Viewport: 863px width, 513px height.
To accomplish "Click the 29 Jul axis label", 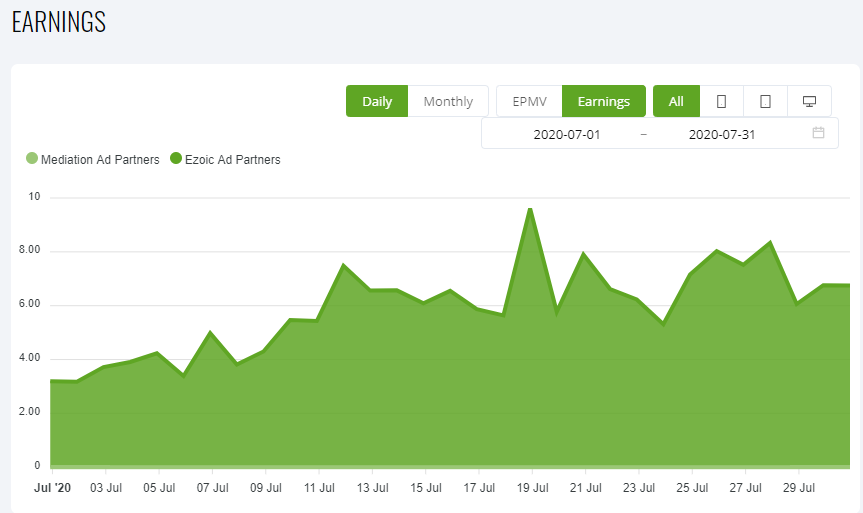I will click(799, 488).
